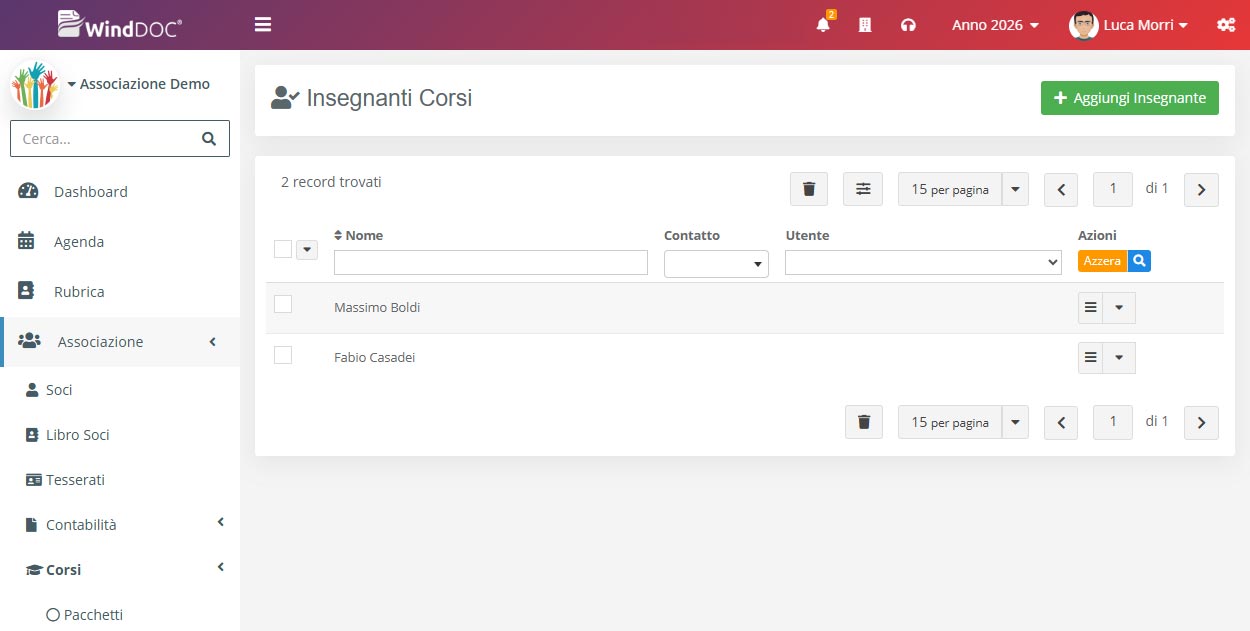Click the Cerca search input field
Image resolution: width=1250 pixels, height=631 pixels.
coord(105,138)
